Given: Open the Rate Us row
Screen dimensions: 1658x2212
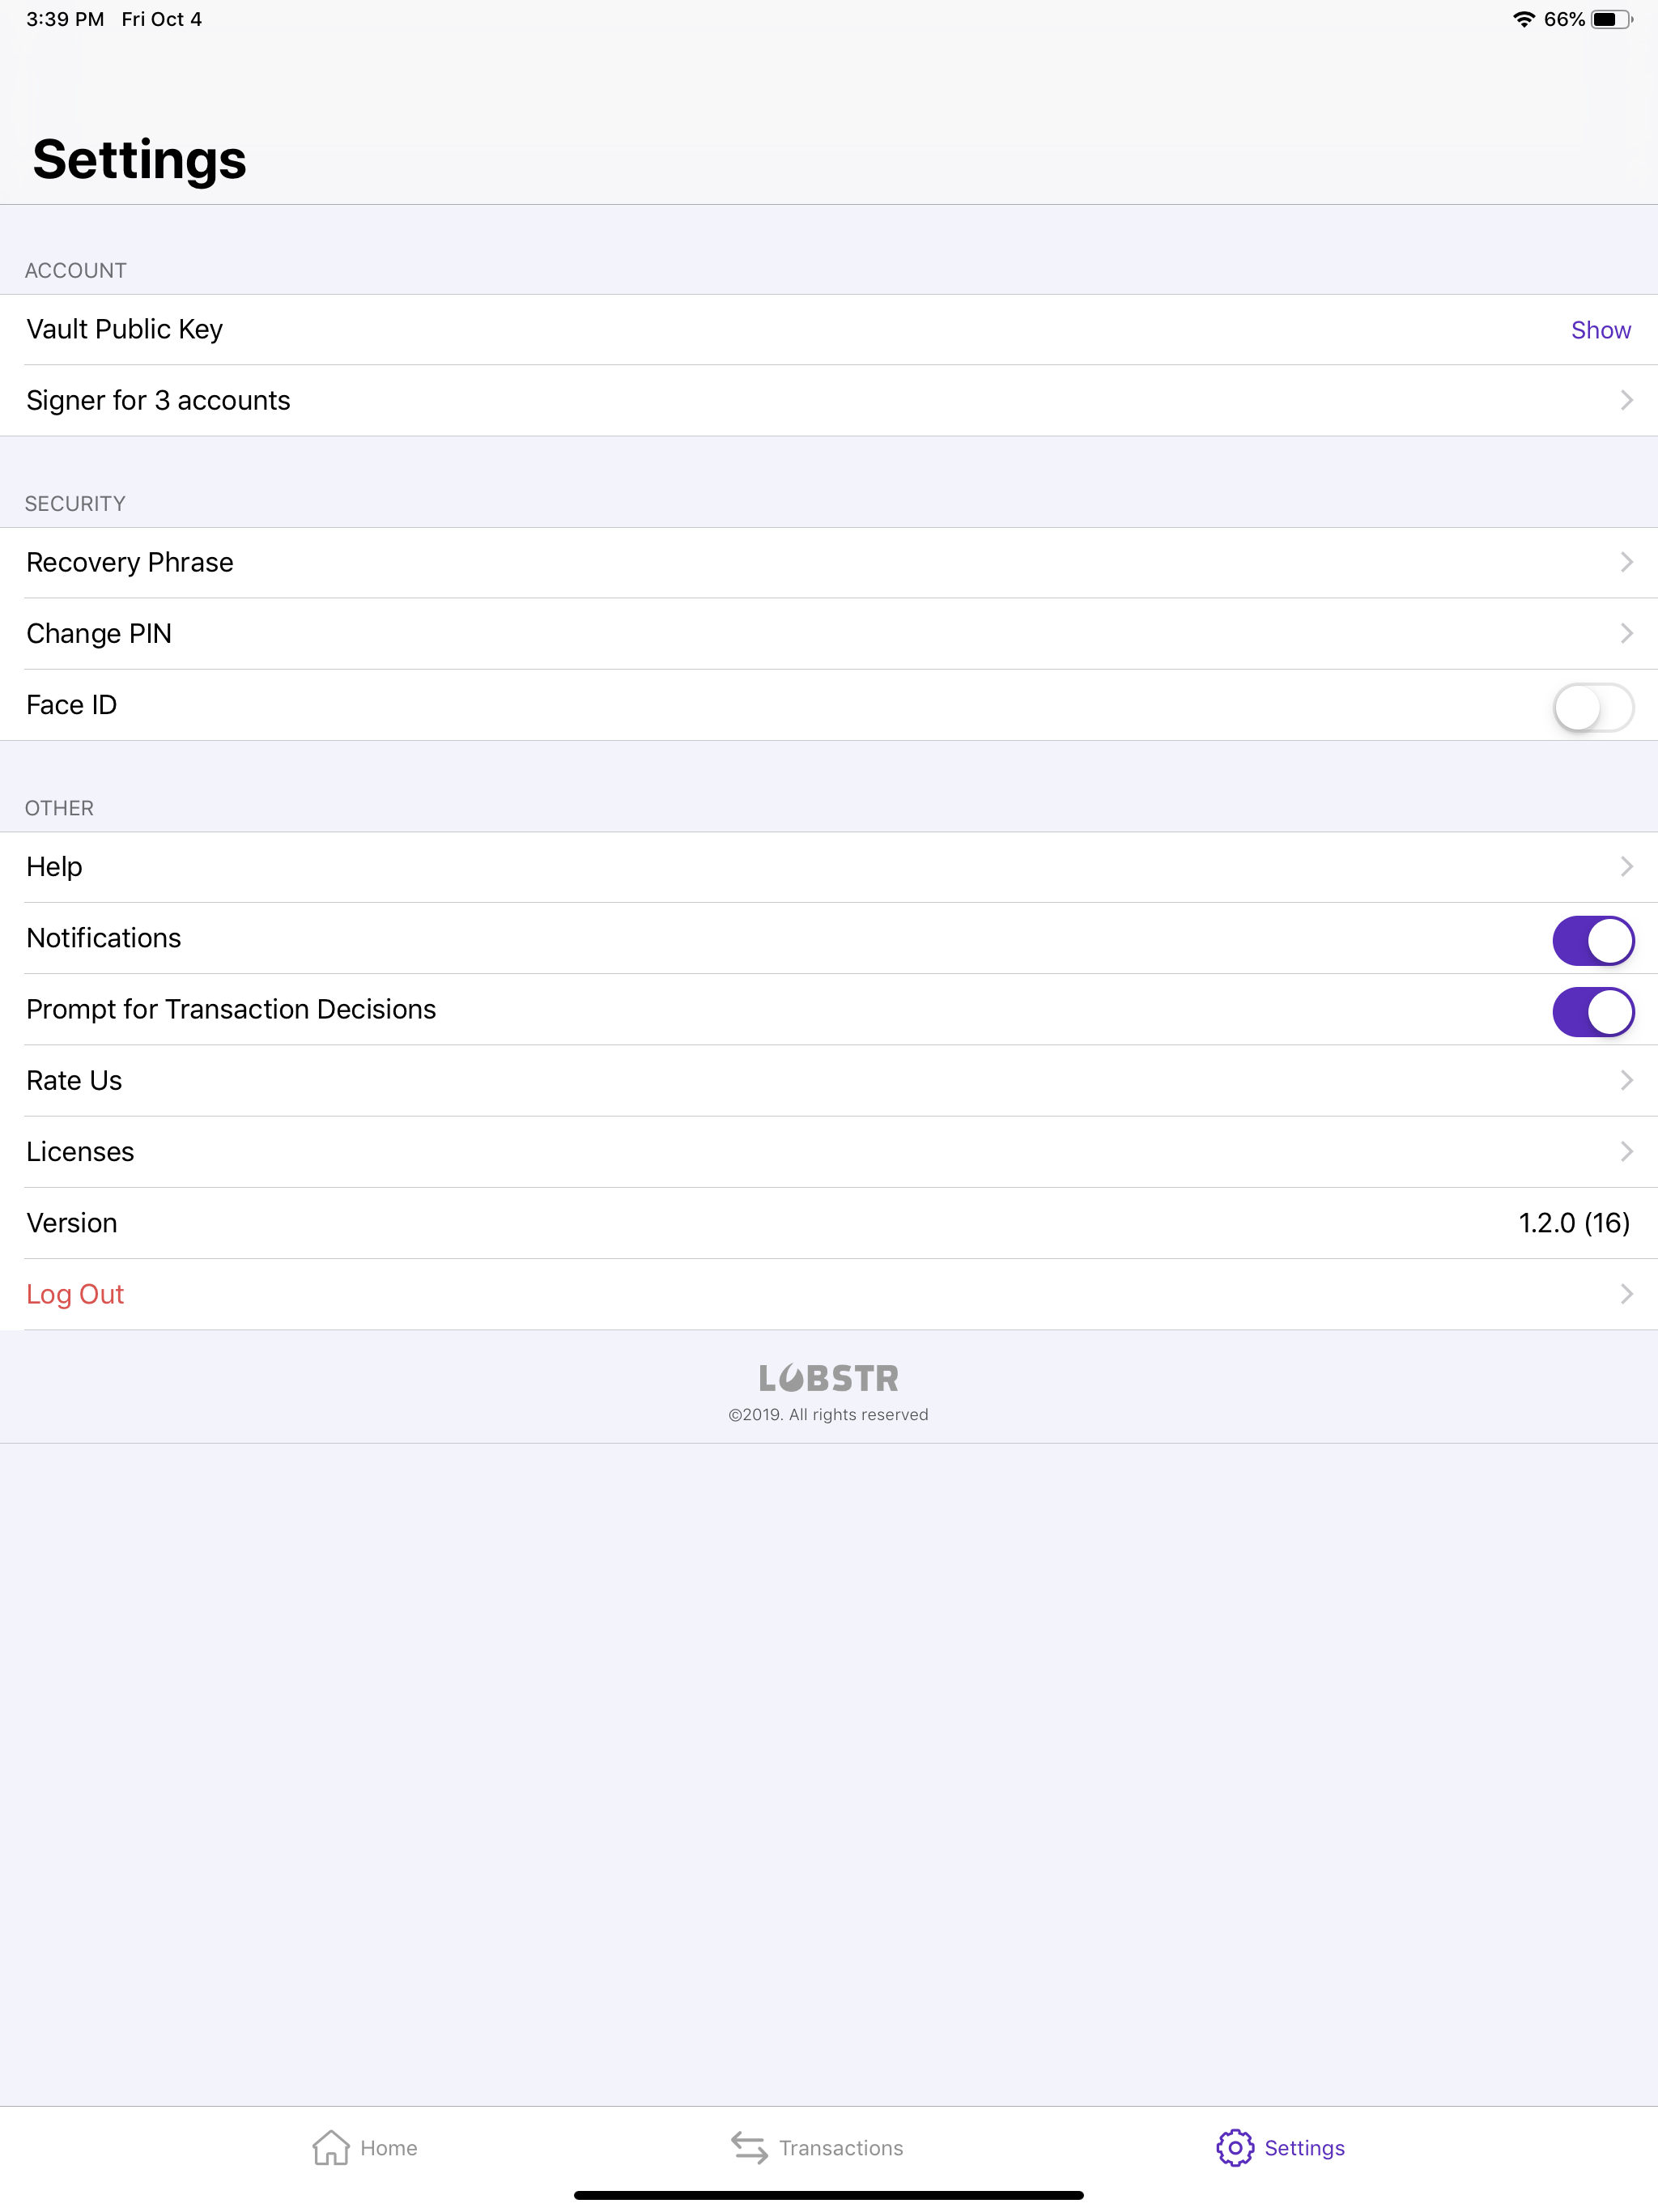Looking at the screenshot, I should pos(829,1081).
